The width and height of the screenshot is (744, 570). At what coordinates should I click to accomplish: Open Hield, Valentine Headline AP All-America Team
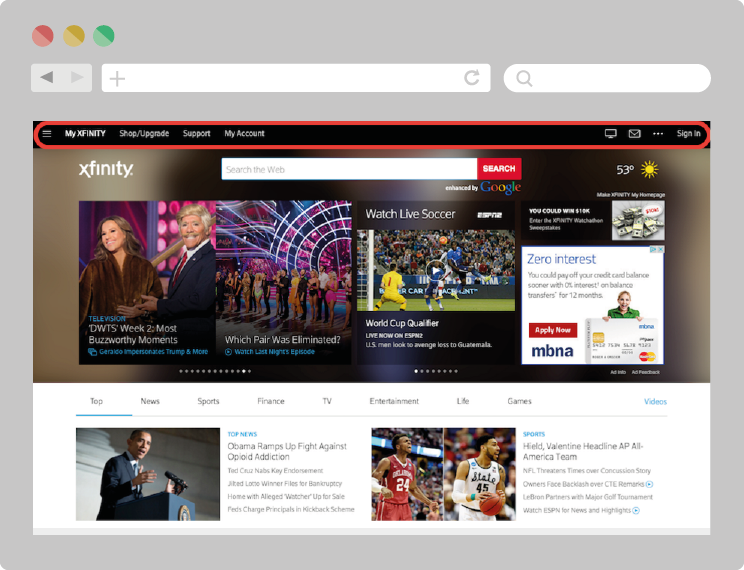[x=583, y=451]
